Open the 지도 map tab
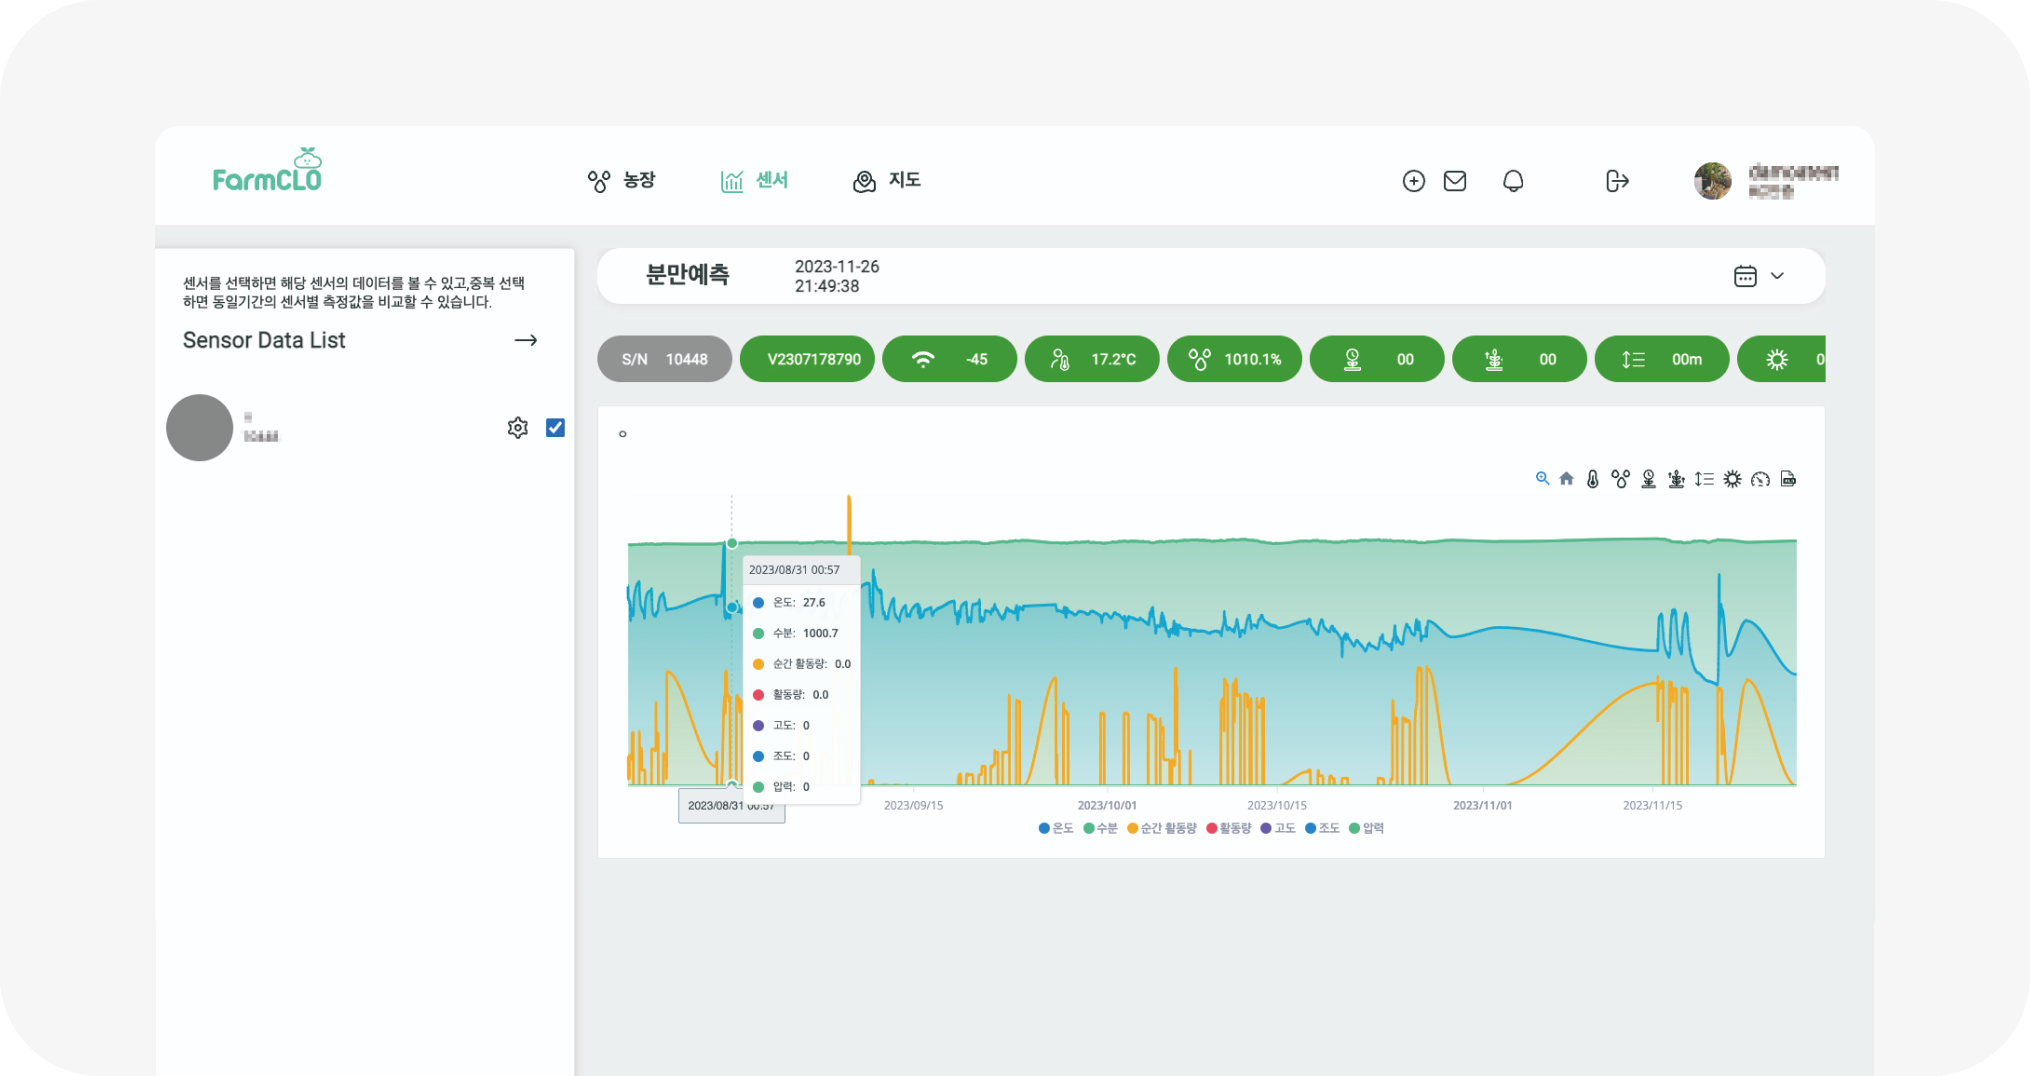The image size is (2030, 1076). (887, 180)
